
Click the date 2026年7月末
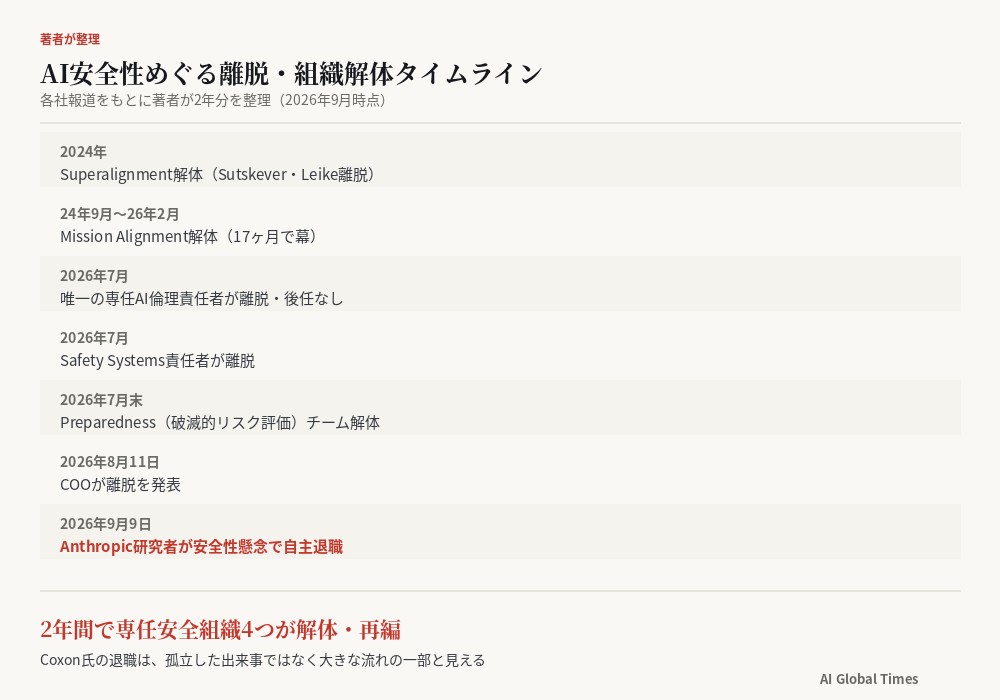(x=101, y=400)
